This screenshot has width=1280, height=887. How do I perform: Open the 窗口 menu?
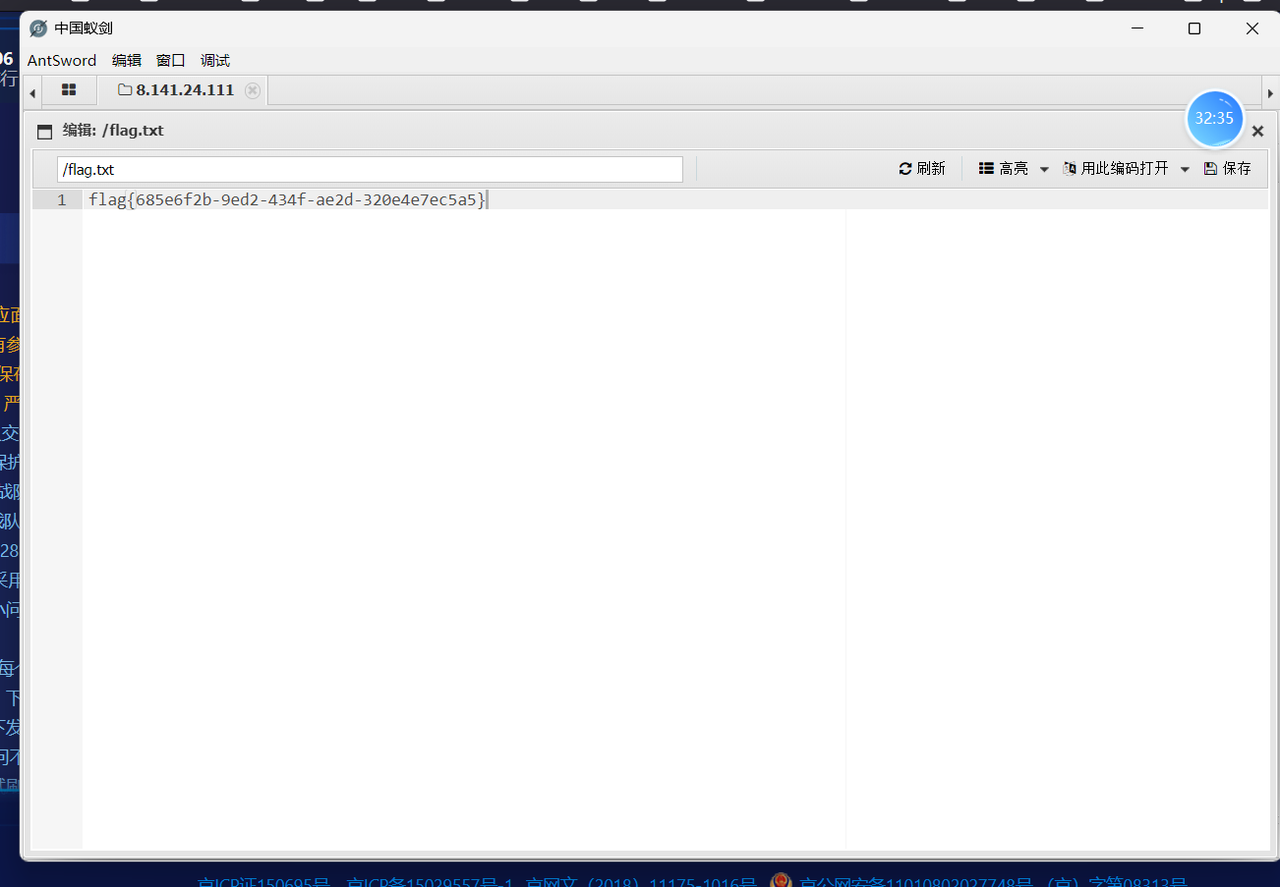(x=171, y=60)
